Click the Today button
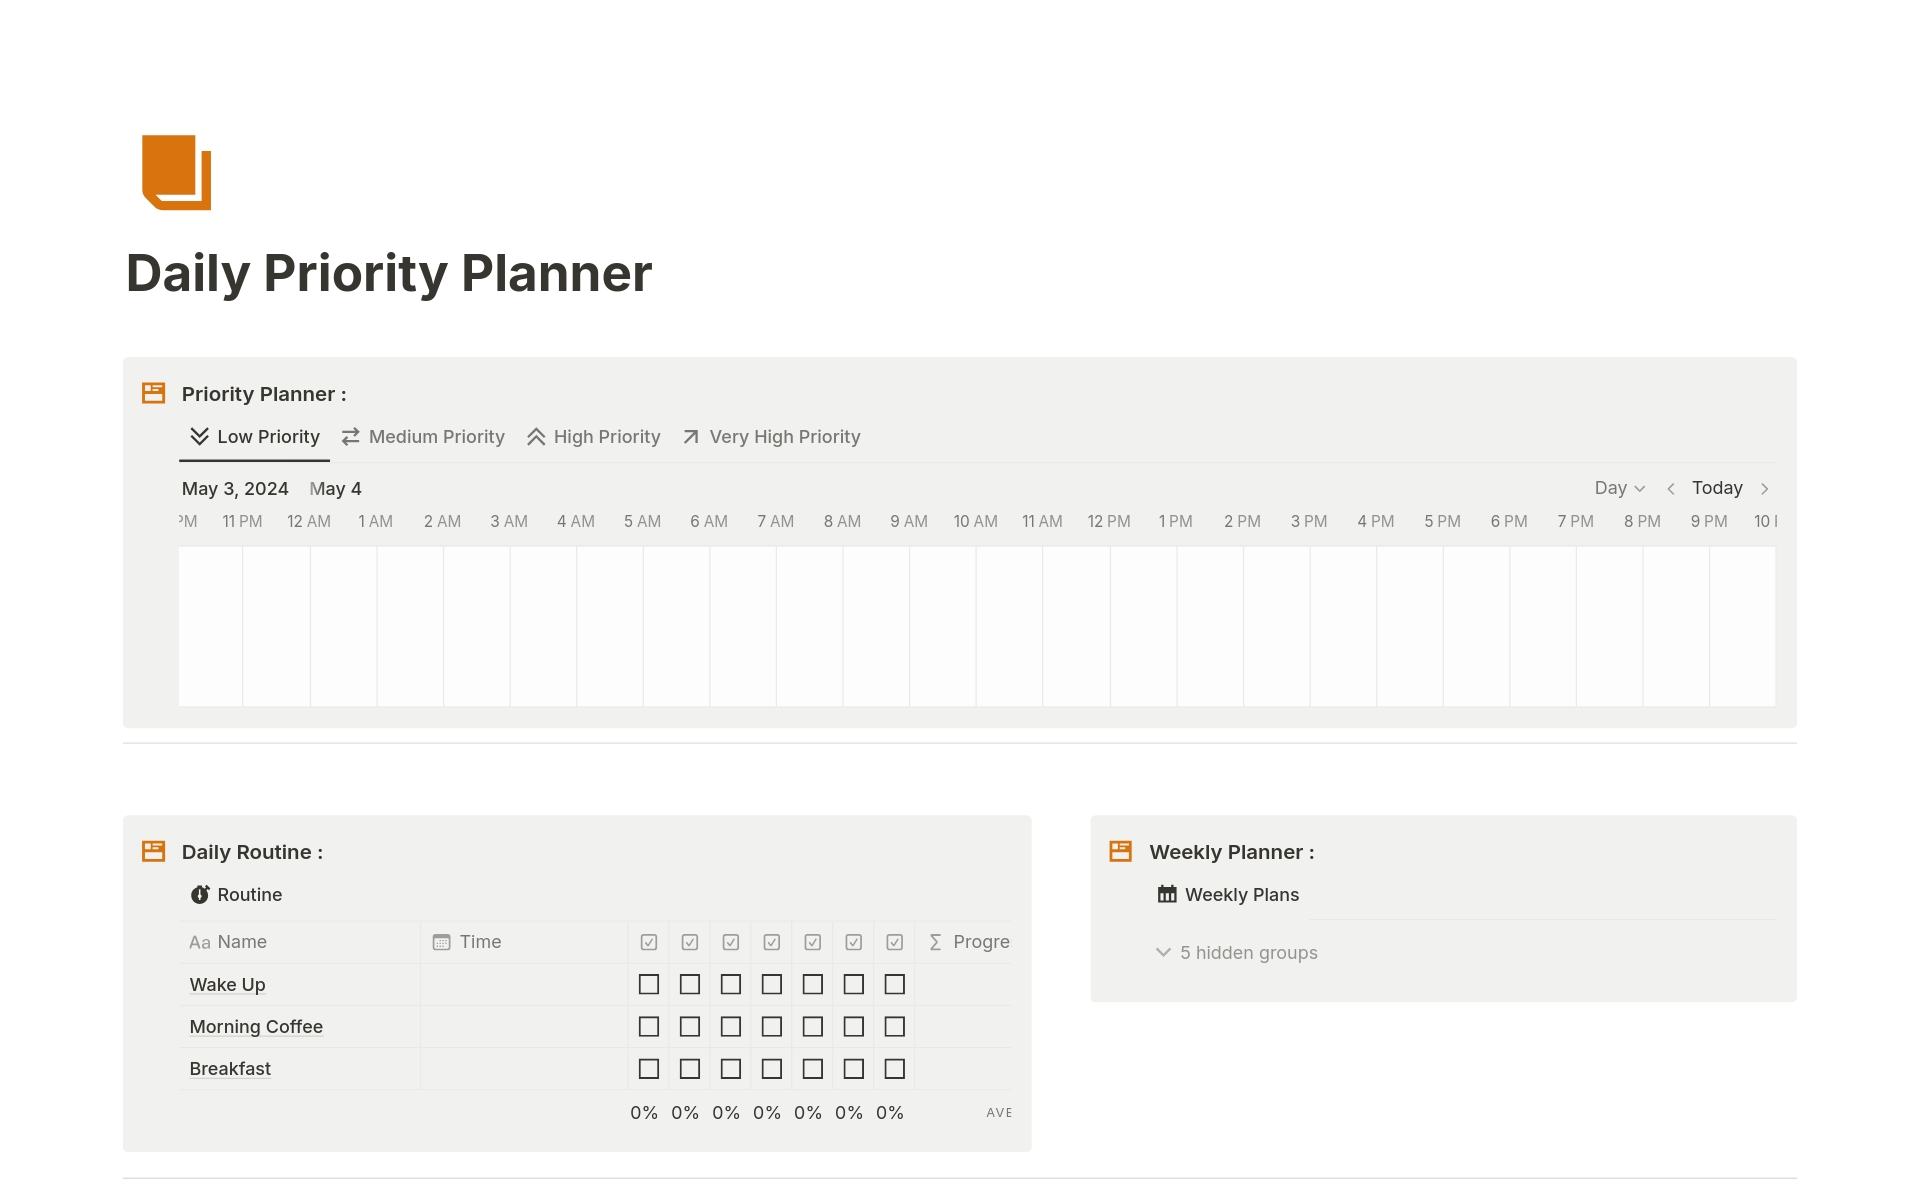 pyautogui.click(x=1717, y=488)
